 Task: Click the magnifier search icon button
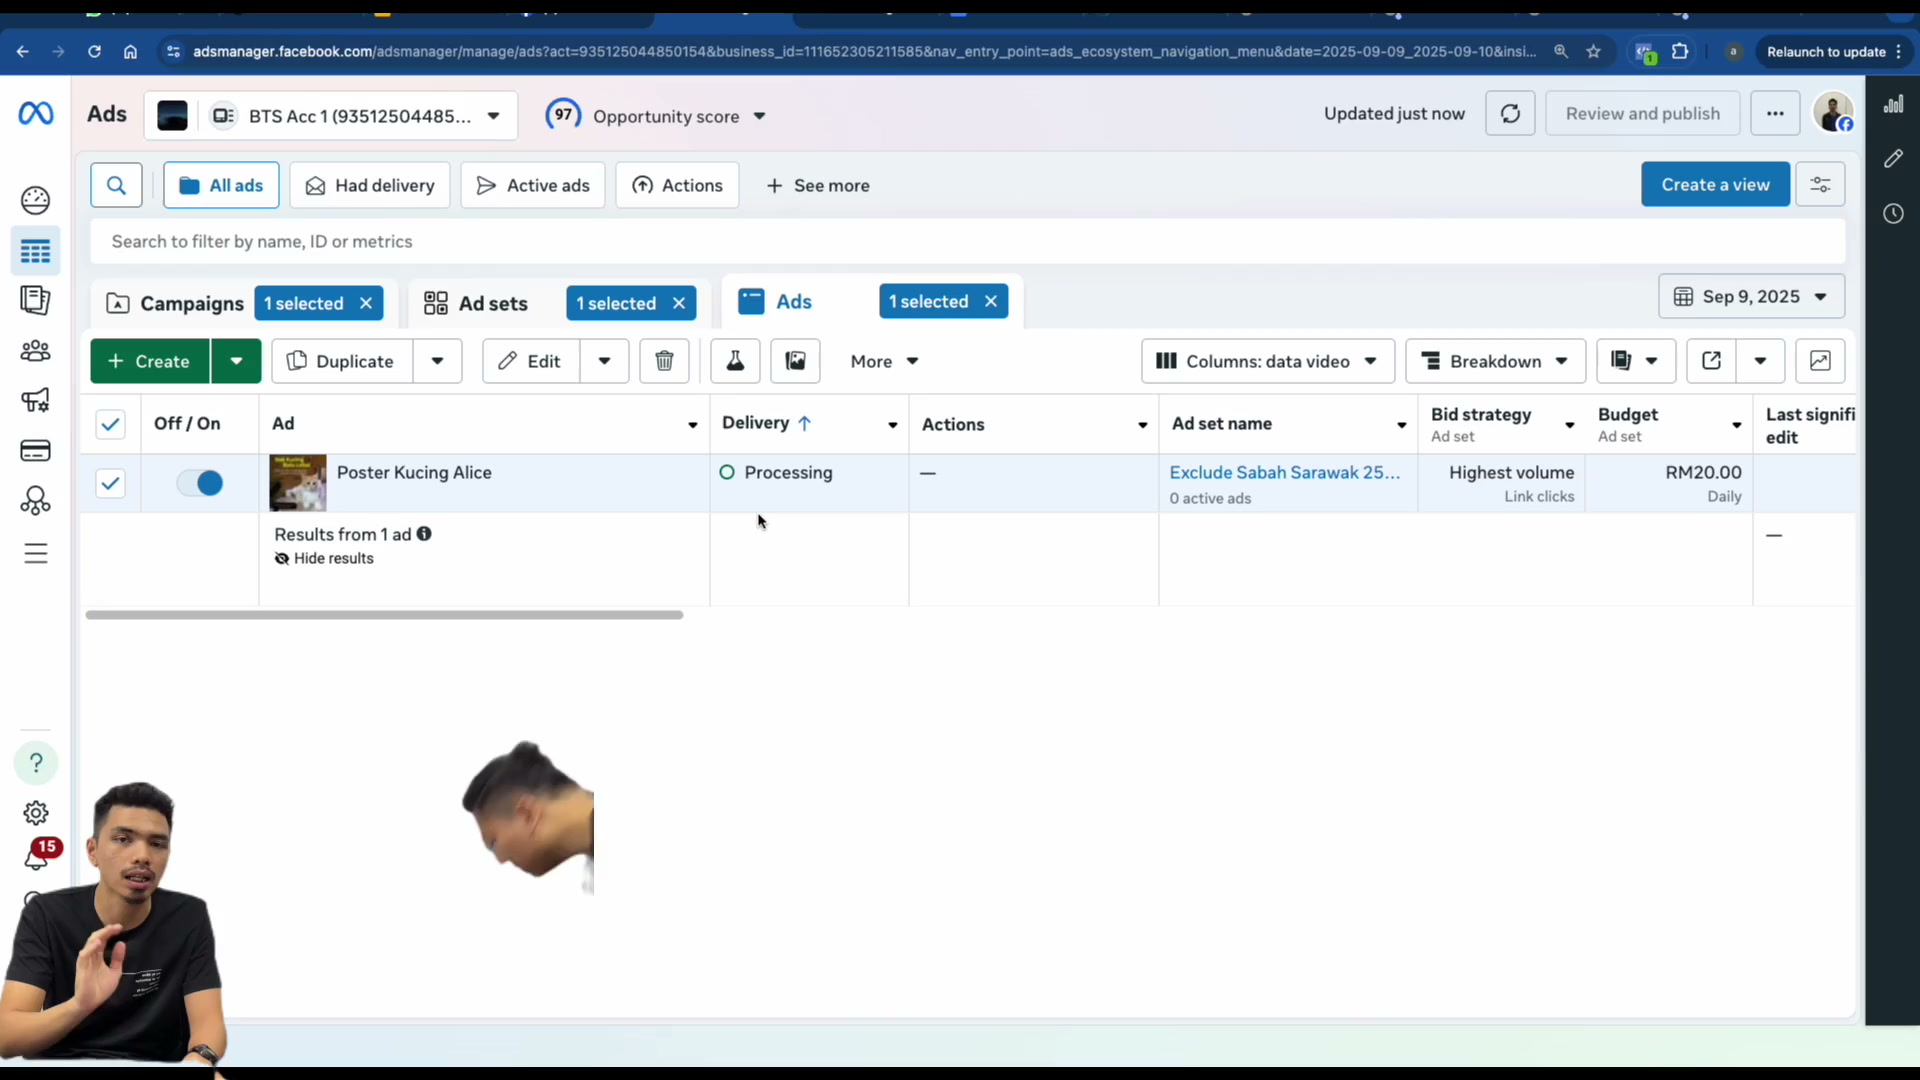coord(116,185)
